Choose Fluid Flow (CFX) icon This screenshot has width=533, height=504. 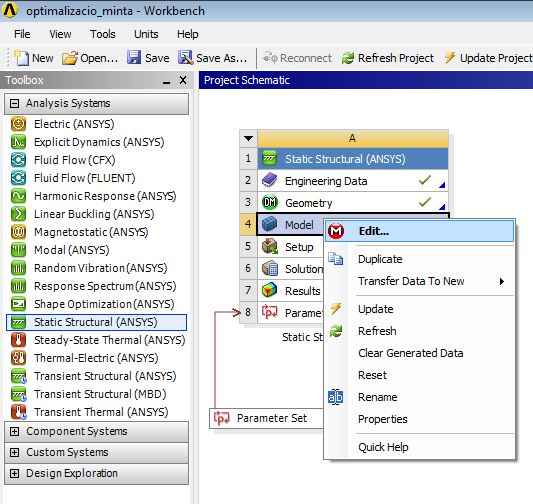click(x=18, y=160)
